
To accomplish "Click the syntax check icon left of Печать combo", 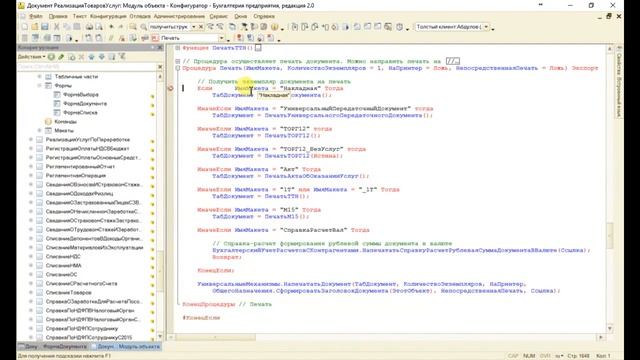I will click(x=144, y=38).
